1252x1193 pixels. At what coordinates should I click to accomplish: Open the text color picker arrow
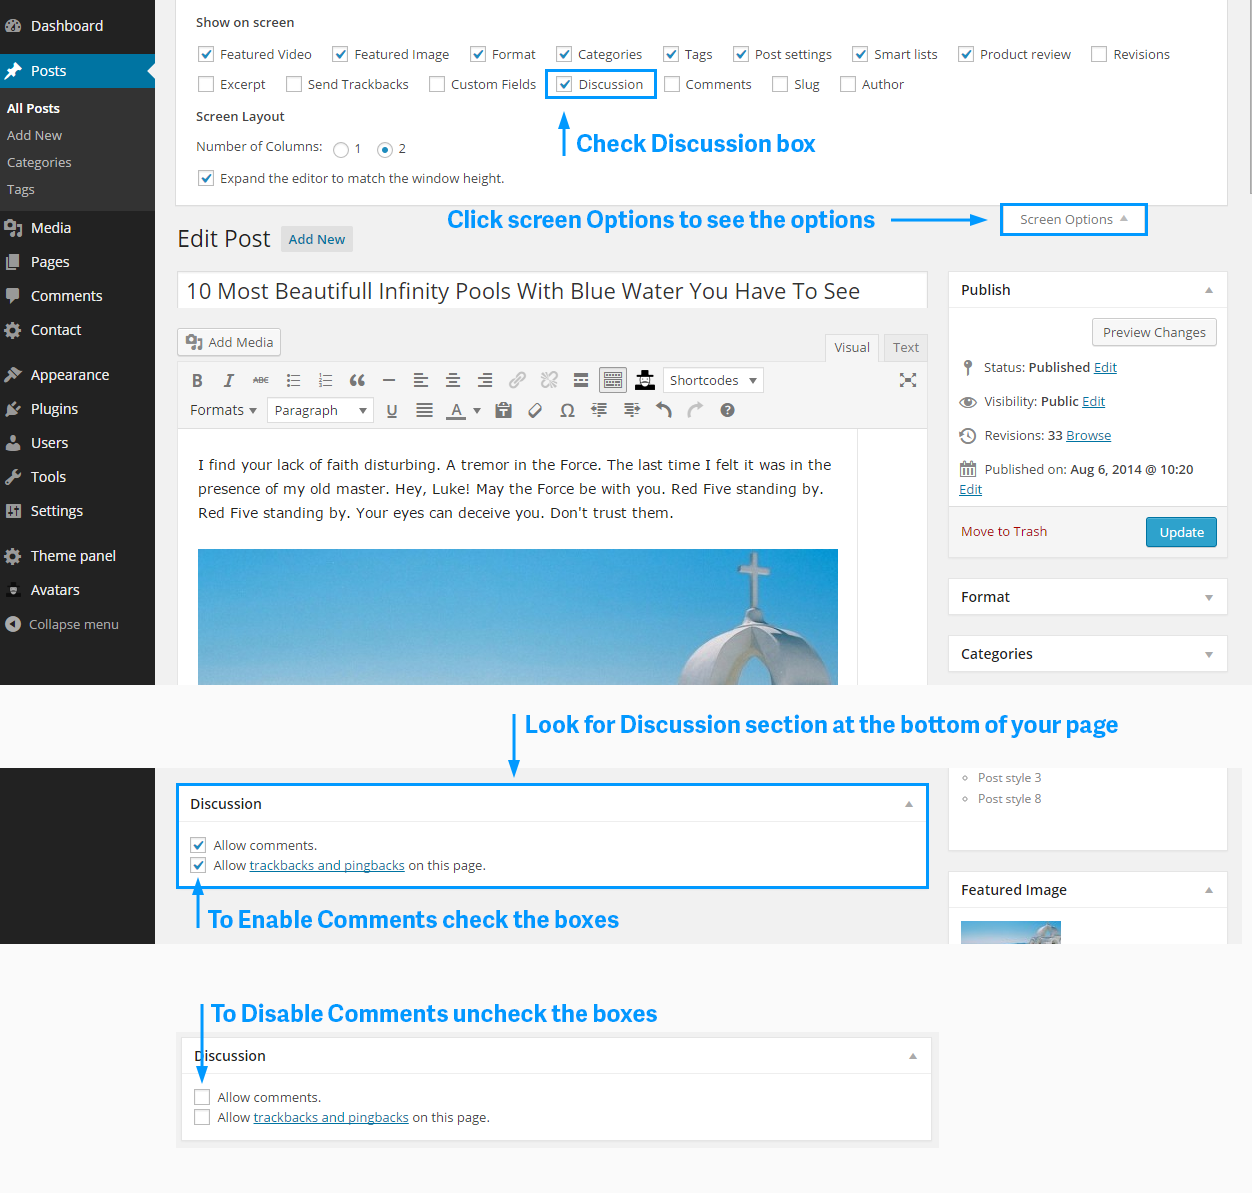[477, 410]
